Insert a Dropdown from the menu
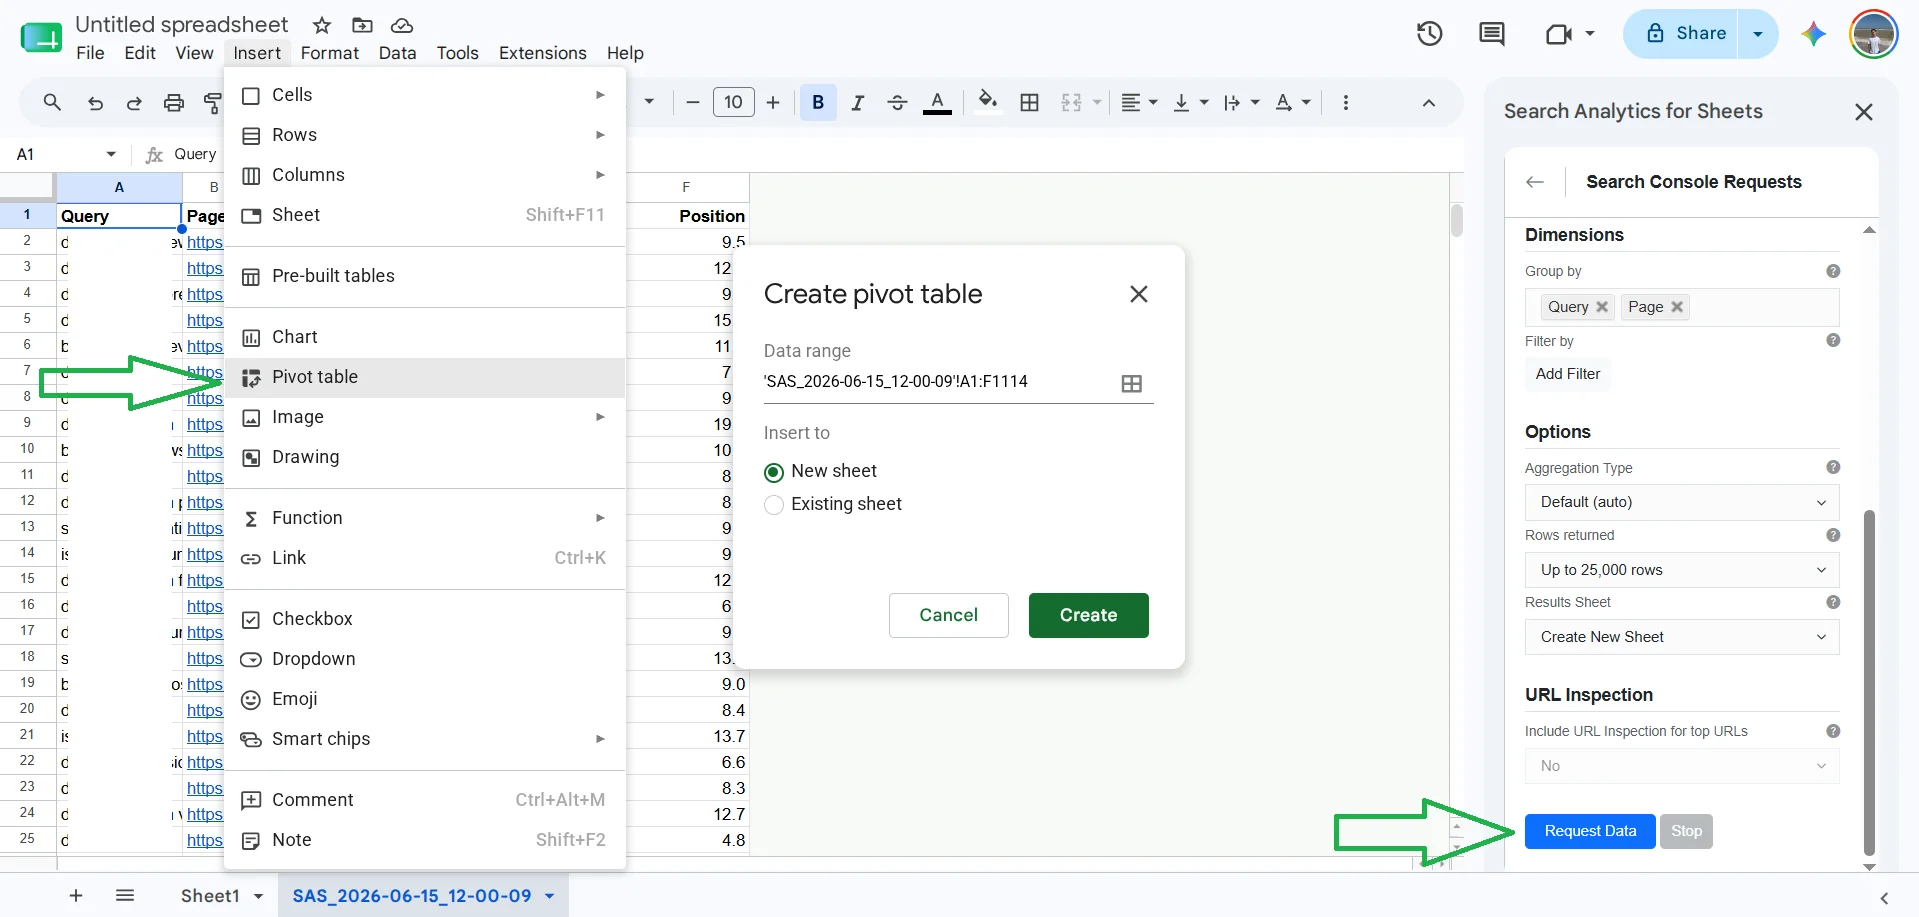The image size is (1919, 917). click(425, 659)
